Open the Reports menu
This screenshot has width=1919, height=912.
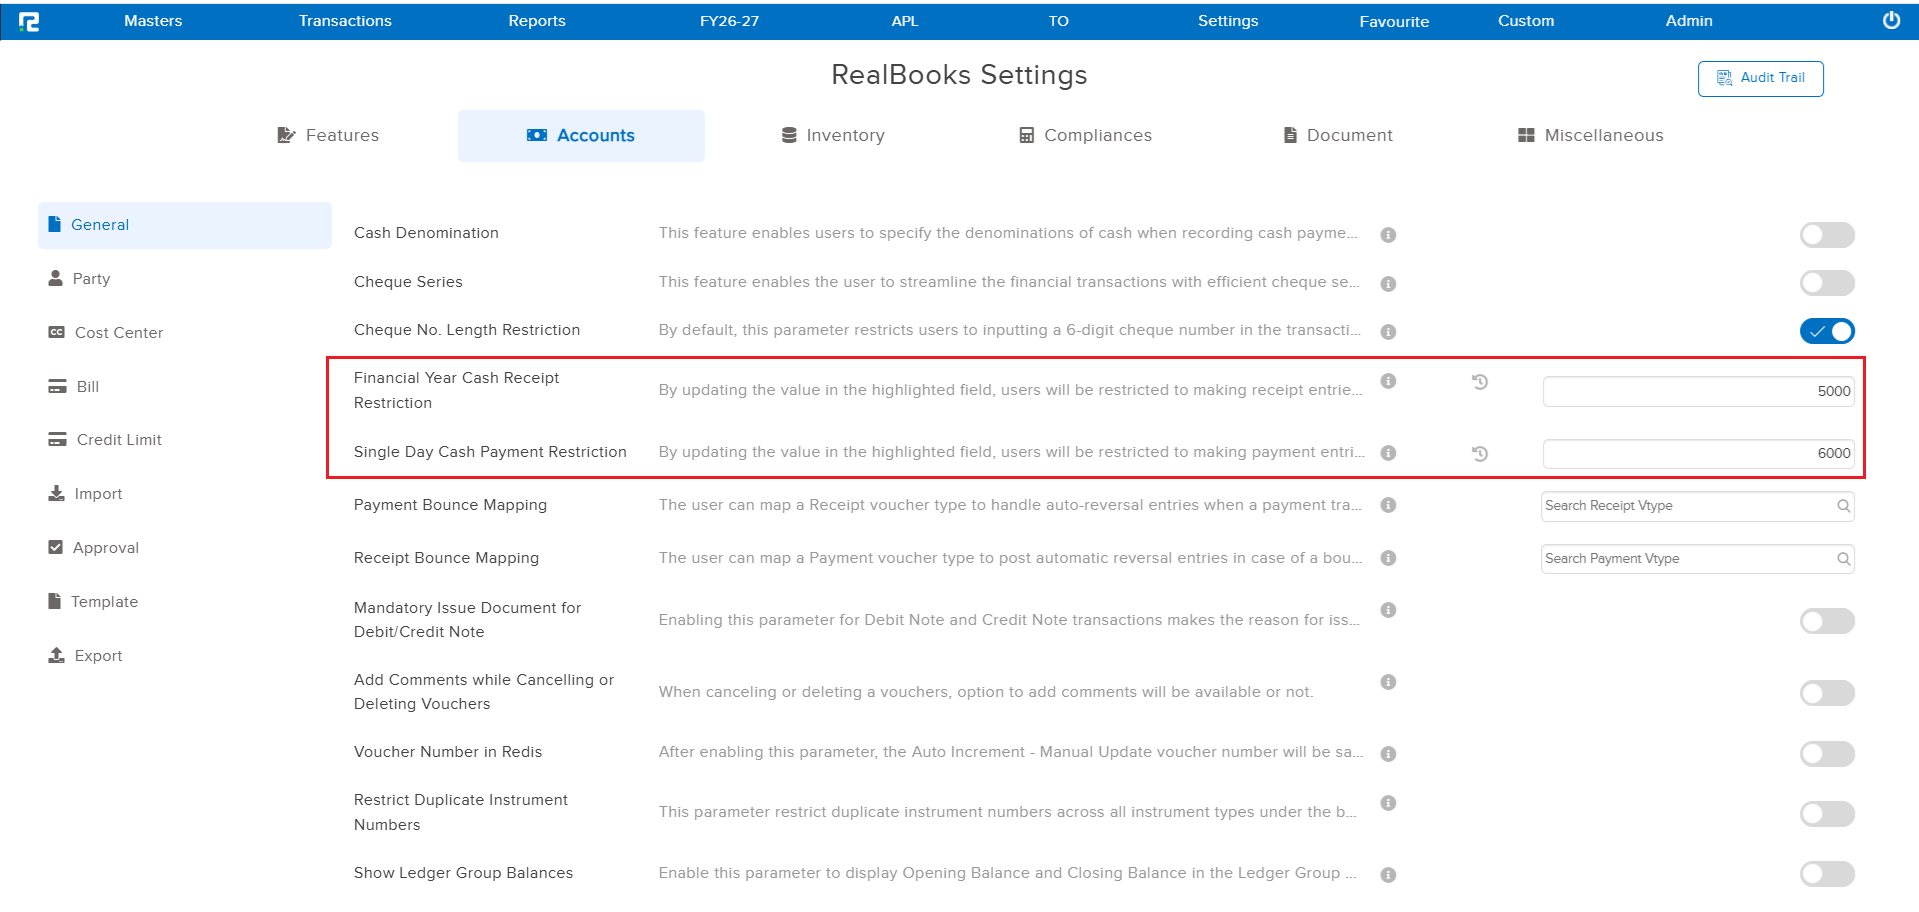pos(537,21)
